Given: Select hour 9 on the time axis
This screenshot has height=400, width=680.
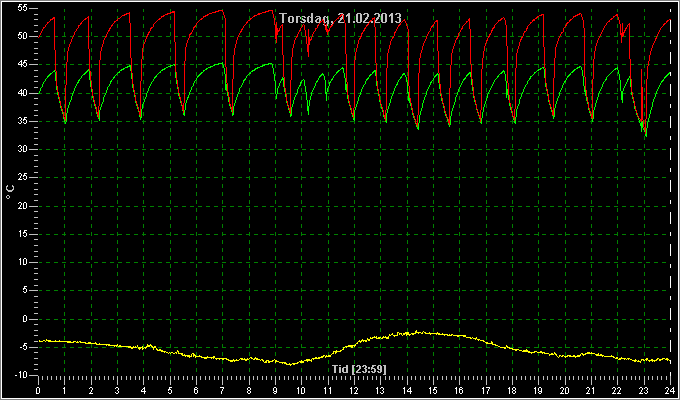Looking at the screenshot, I should pos(275,390).
